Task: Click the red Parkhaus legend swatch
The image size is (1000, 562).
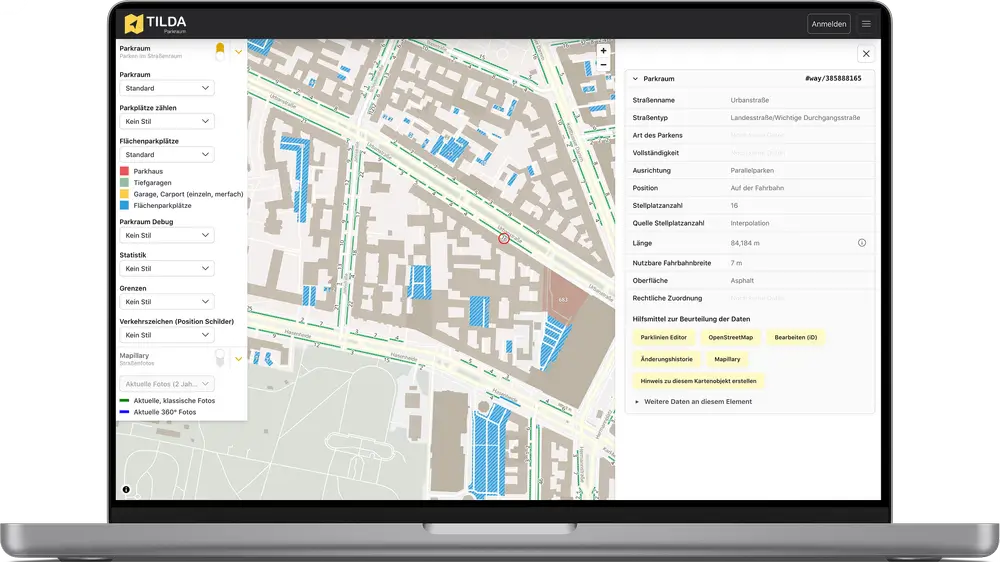Action: (x=124, y=172)
